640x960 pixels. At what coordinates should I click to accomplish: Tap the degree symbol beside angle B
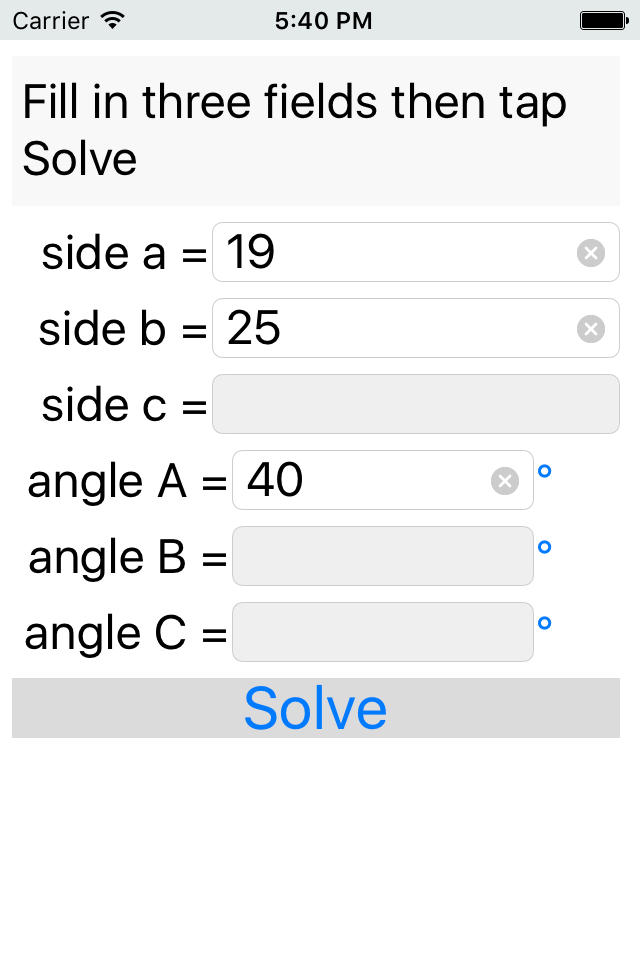(x=544, y=547)
